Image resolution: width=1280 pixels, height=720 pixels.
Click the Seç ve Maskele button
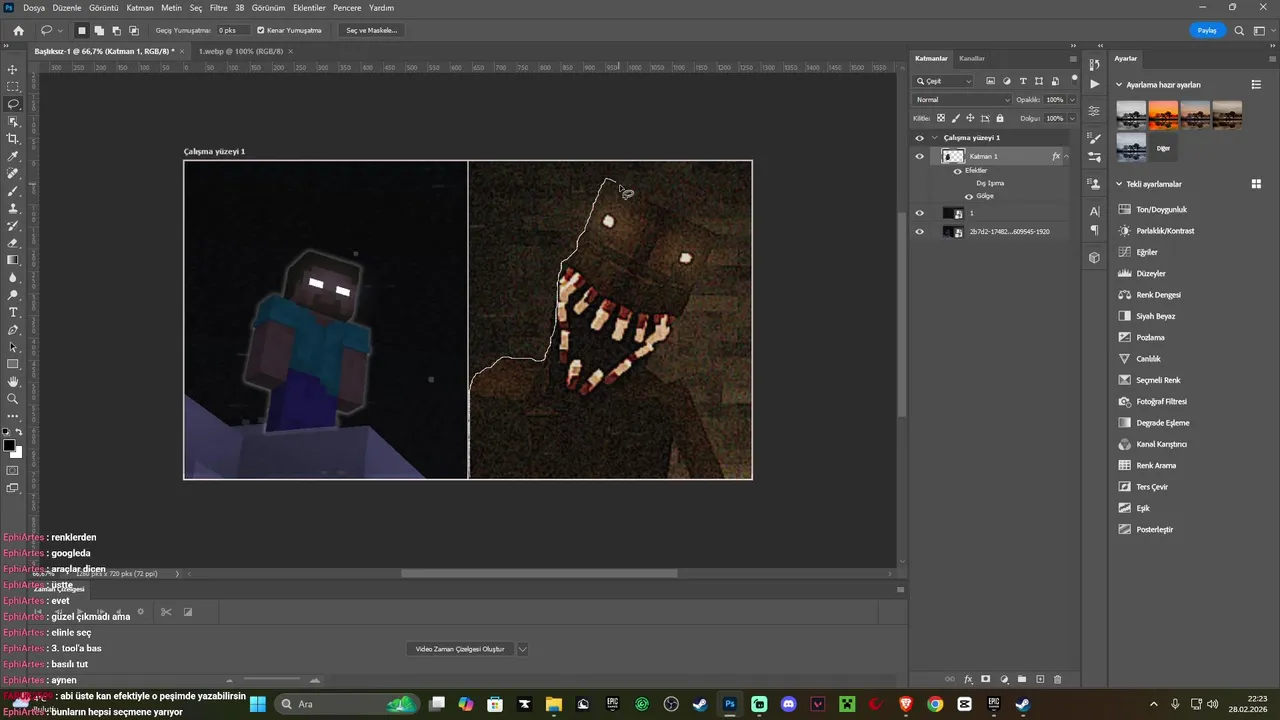[x=372, y=31]
